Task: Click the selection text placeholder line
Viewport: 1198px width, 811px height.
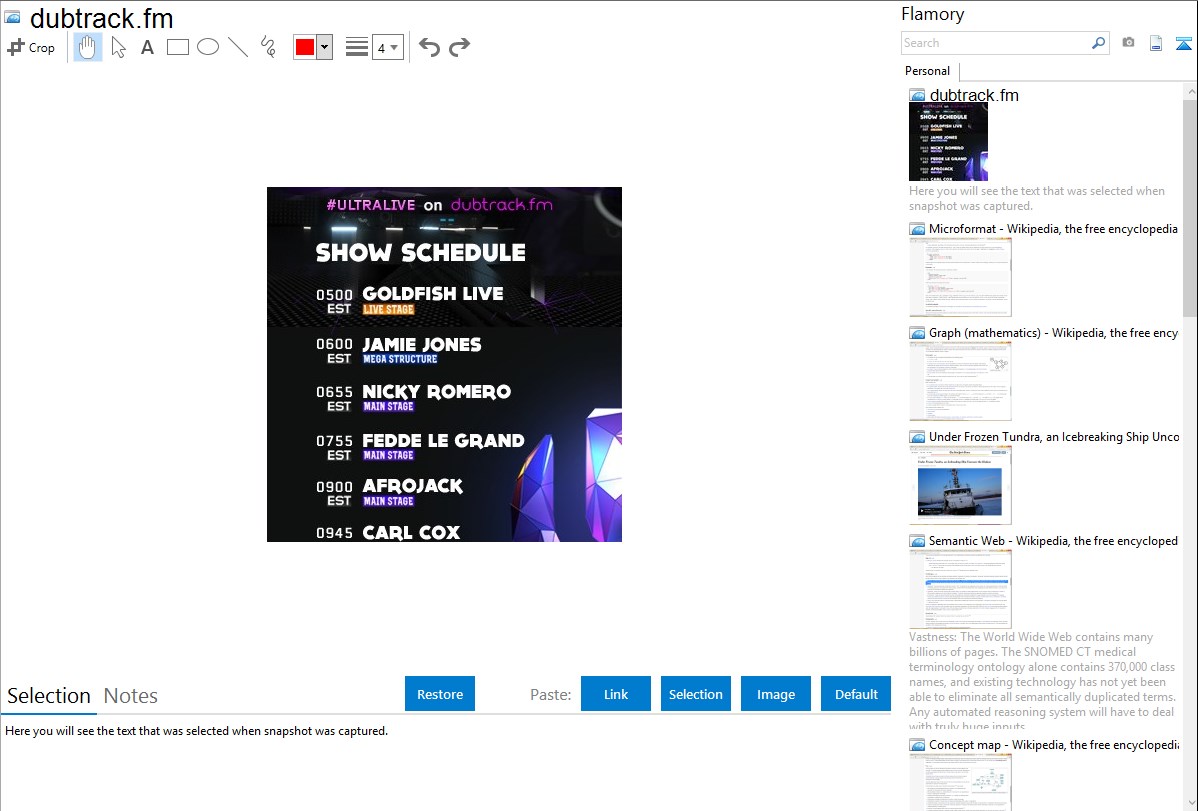Action: tap(196, 731)
